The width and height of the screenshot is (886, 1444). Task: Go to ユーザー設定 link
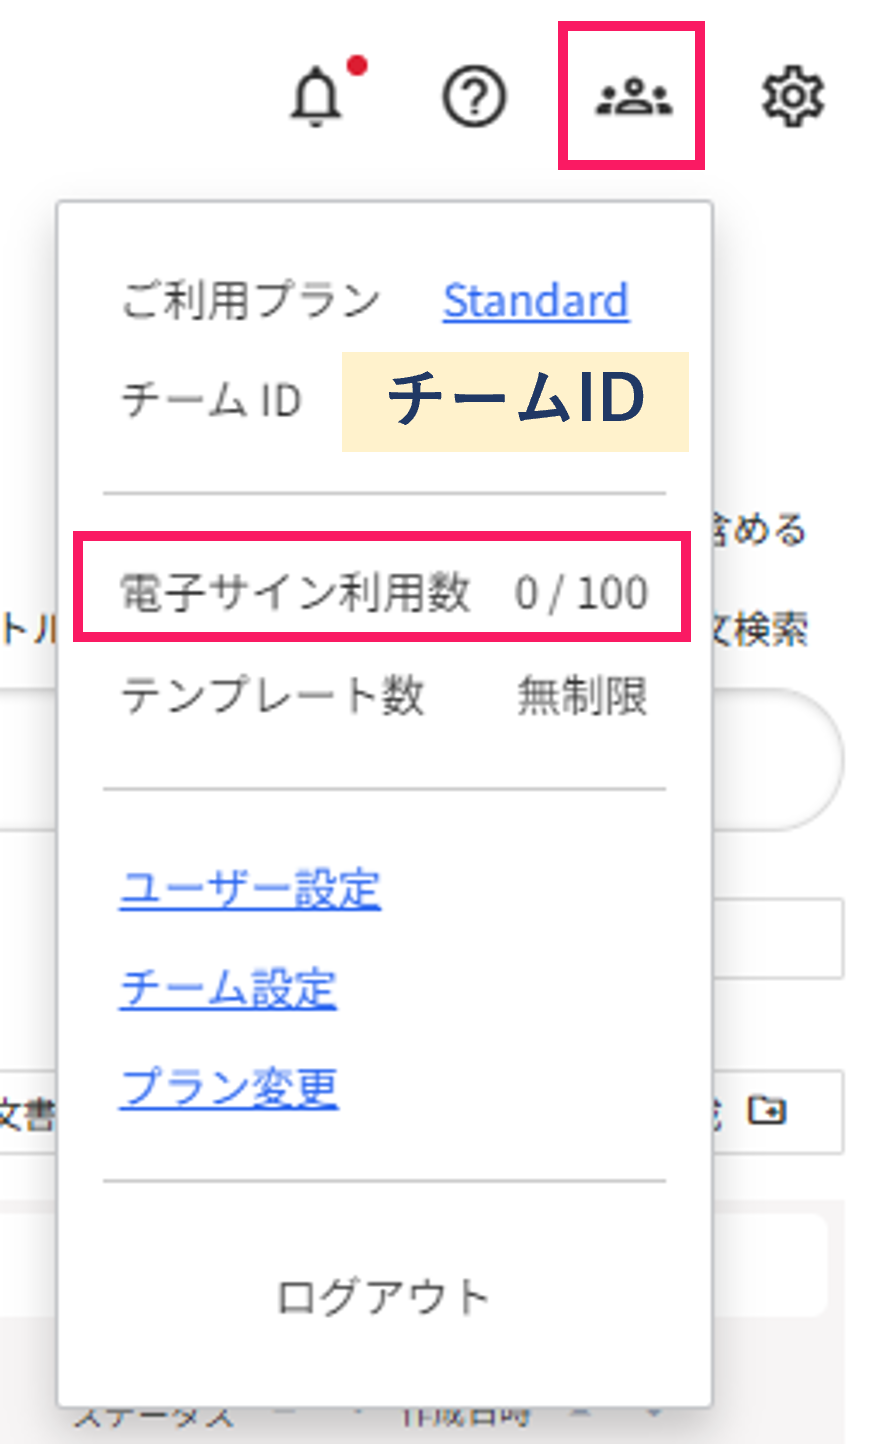click(250, 889)
